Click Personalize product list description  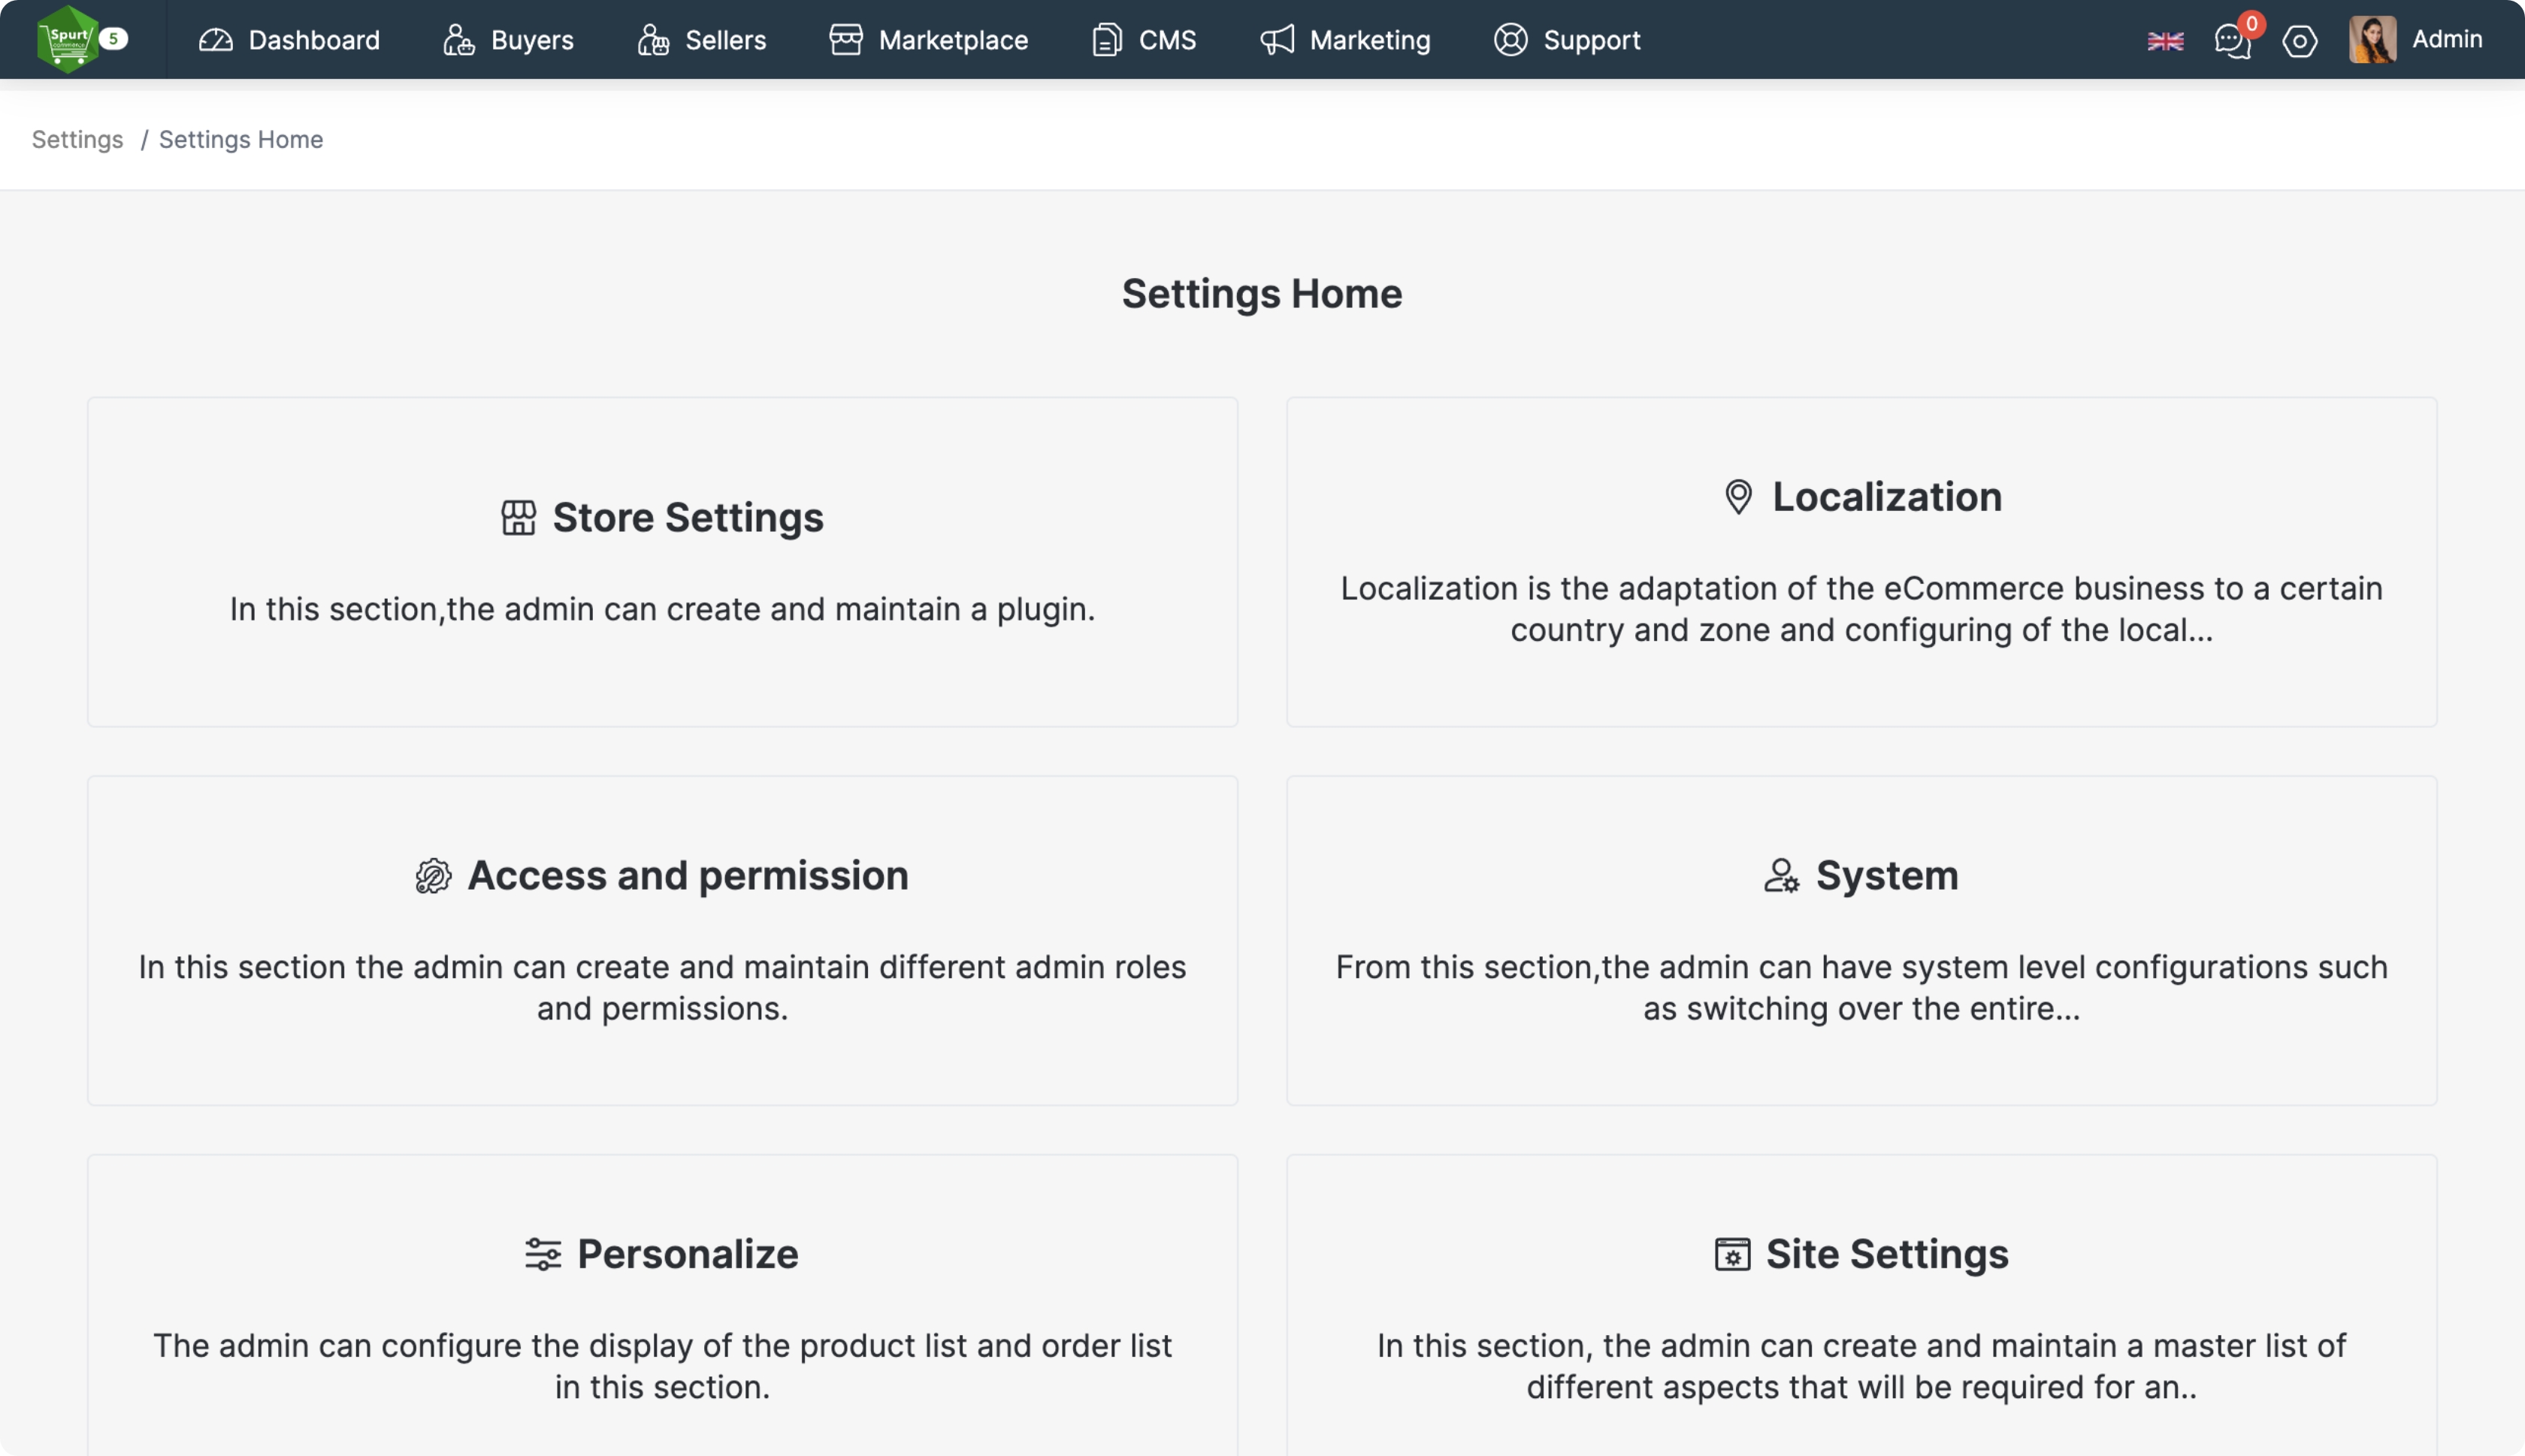click(x=662, y=1366)
